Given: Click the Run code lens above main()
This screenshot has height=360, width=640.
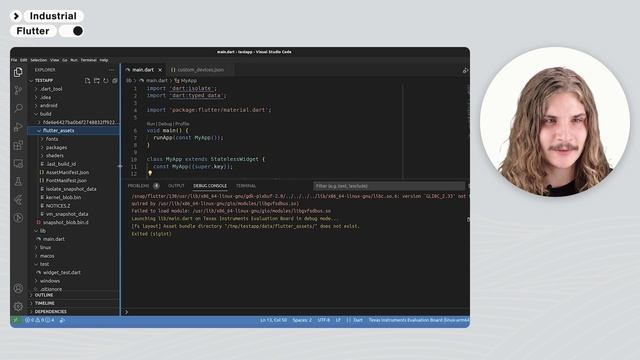Looking at the screenshot, I should click(150, 123).
